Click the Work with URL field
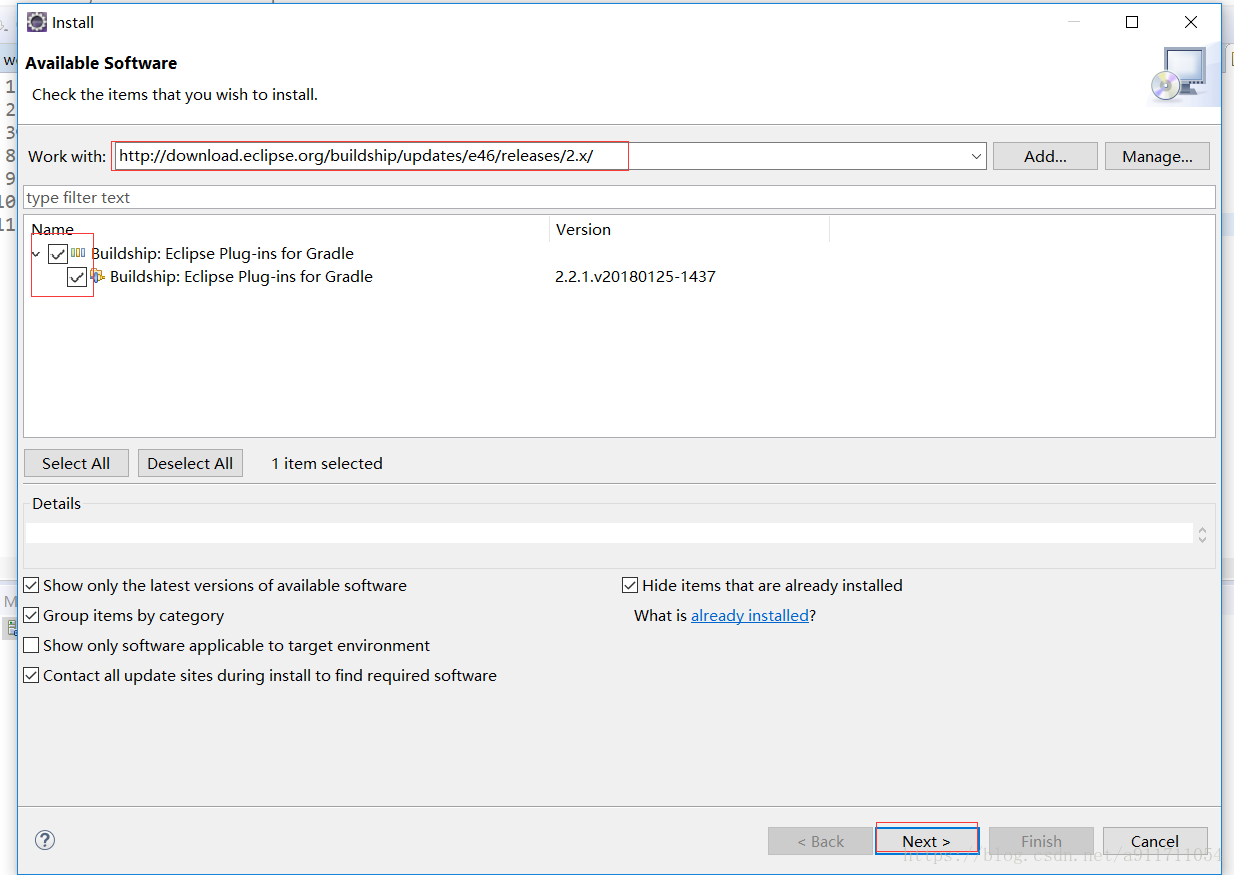This screenshot has width=1234, height=875. tap(550, 156)
